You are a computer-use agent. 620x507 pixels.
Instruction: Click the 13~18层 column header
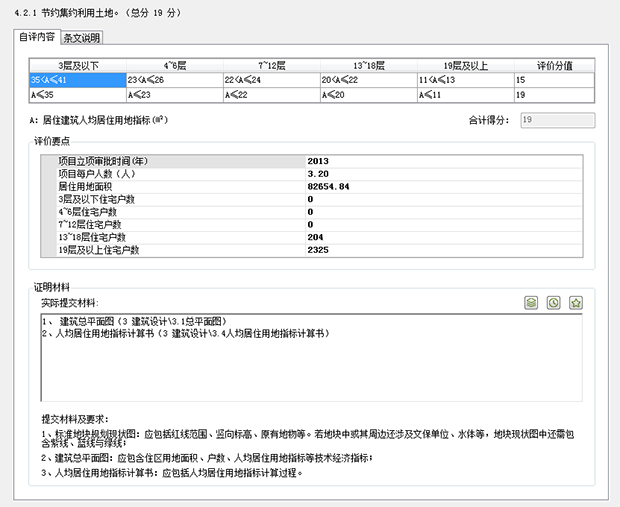[369, 66]
